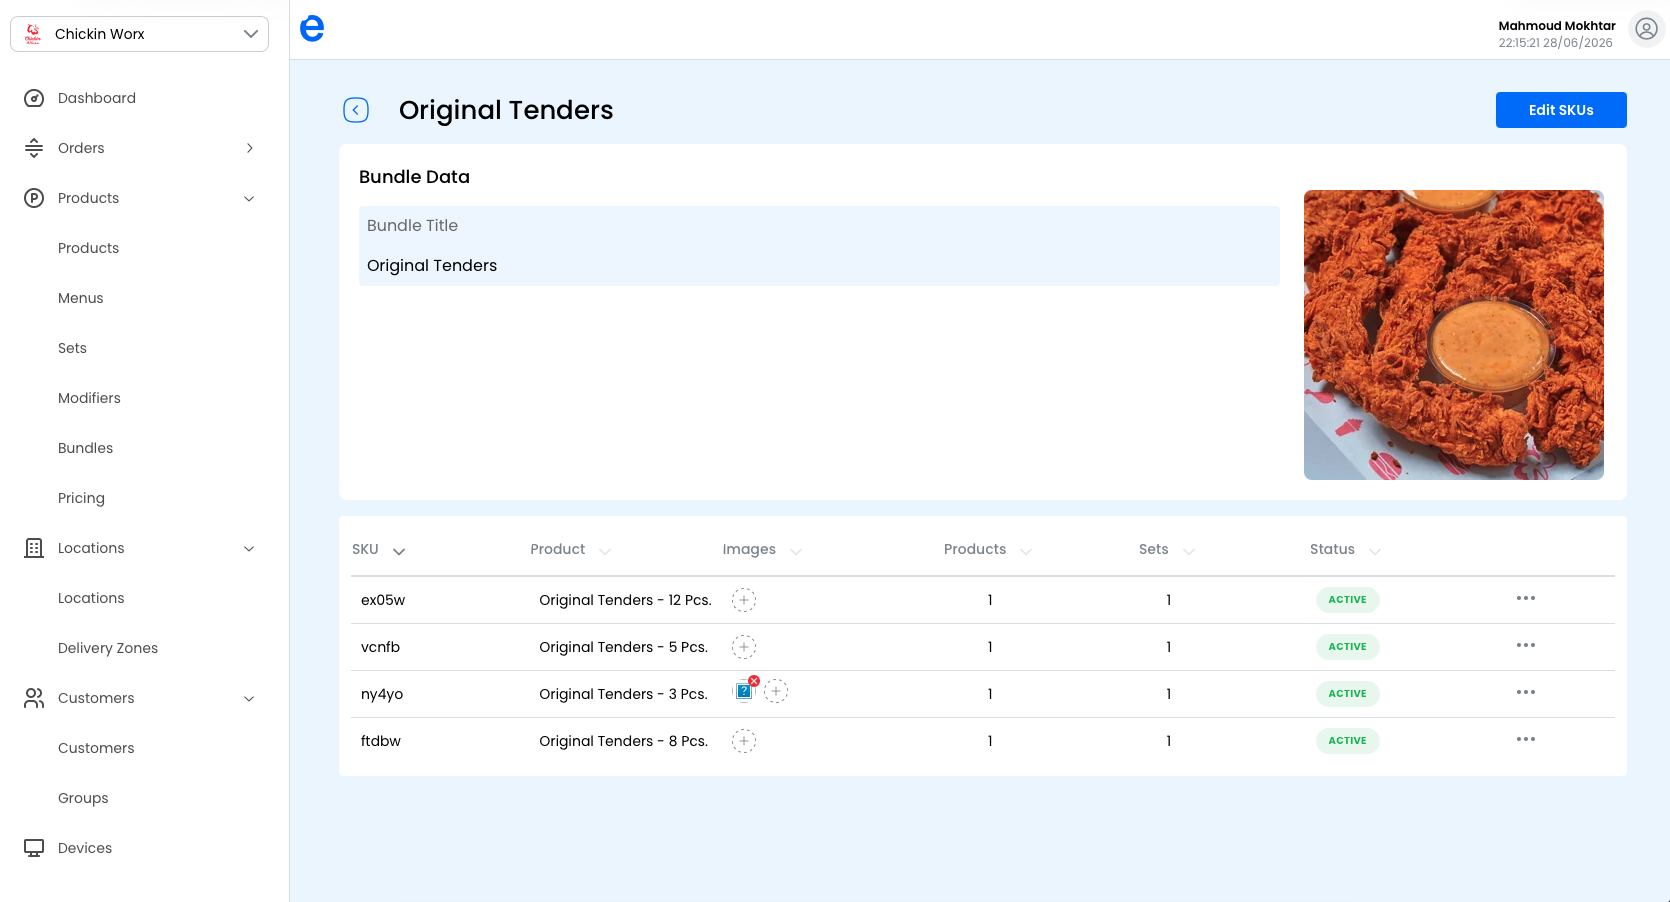Add image for Original Tenders - 12 Pcs.
The height and width of the screenshot is (902, 1670).
[x=744, y=600]
